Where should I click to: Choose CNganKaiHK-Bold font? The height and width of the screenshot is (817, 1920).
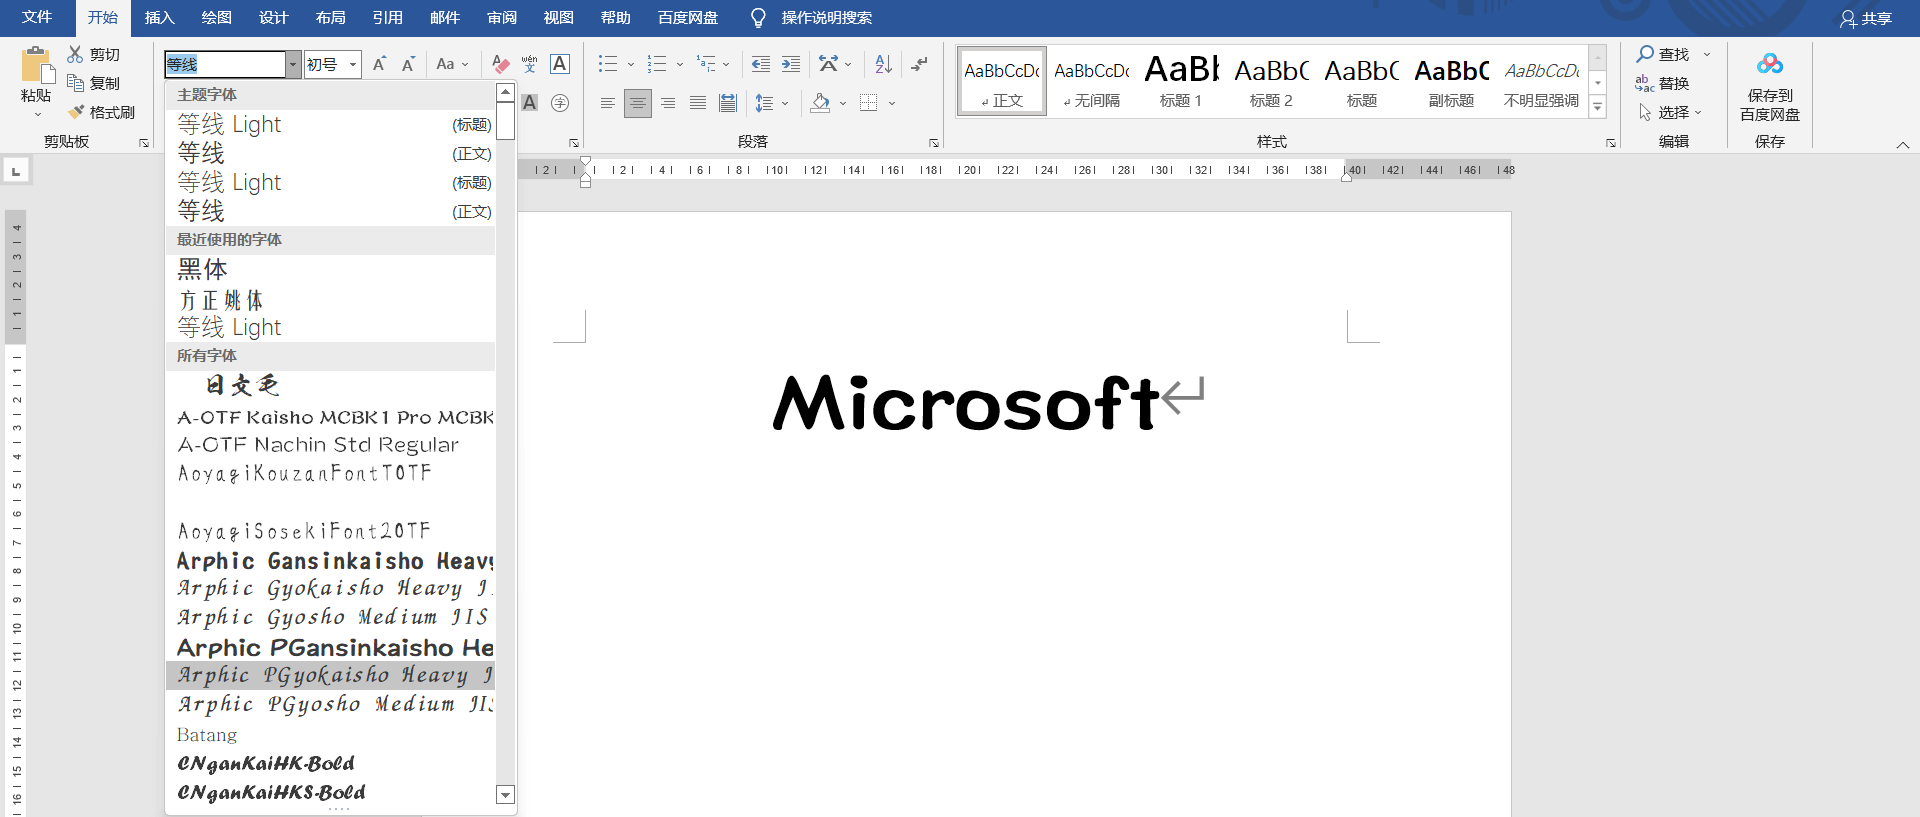330,763
